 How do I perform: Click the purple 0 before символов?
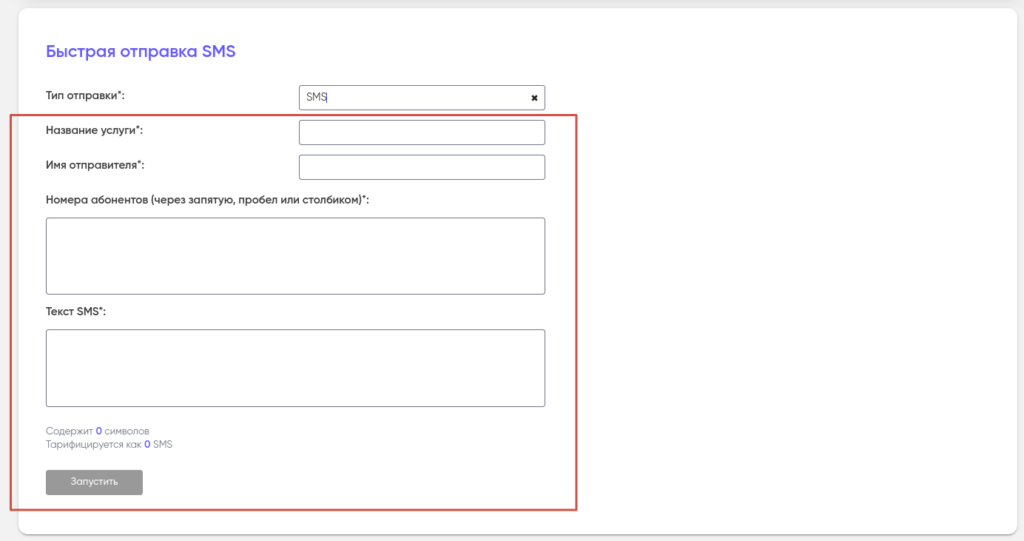point(99,431)
